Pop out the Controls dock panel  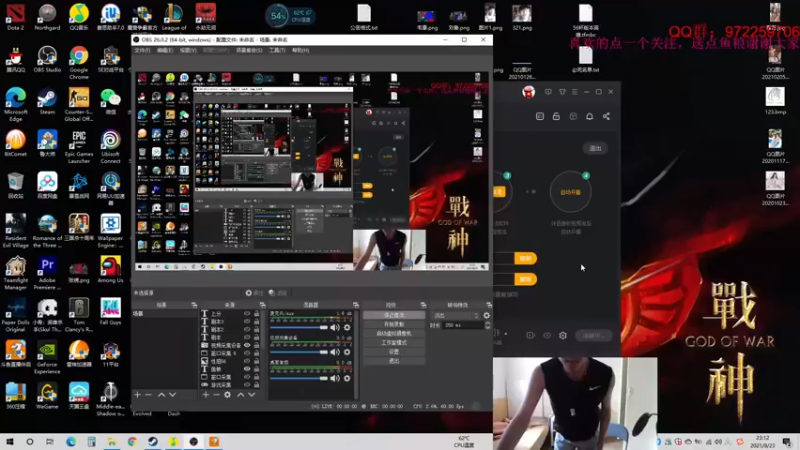tap(423, 305)
